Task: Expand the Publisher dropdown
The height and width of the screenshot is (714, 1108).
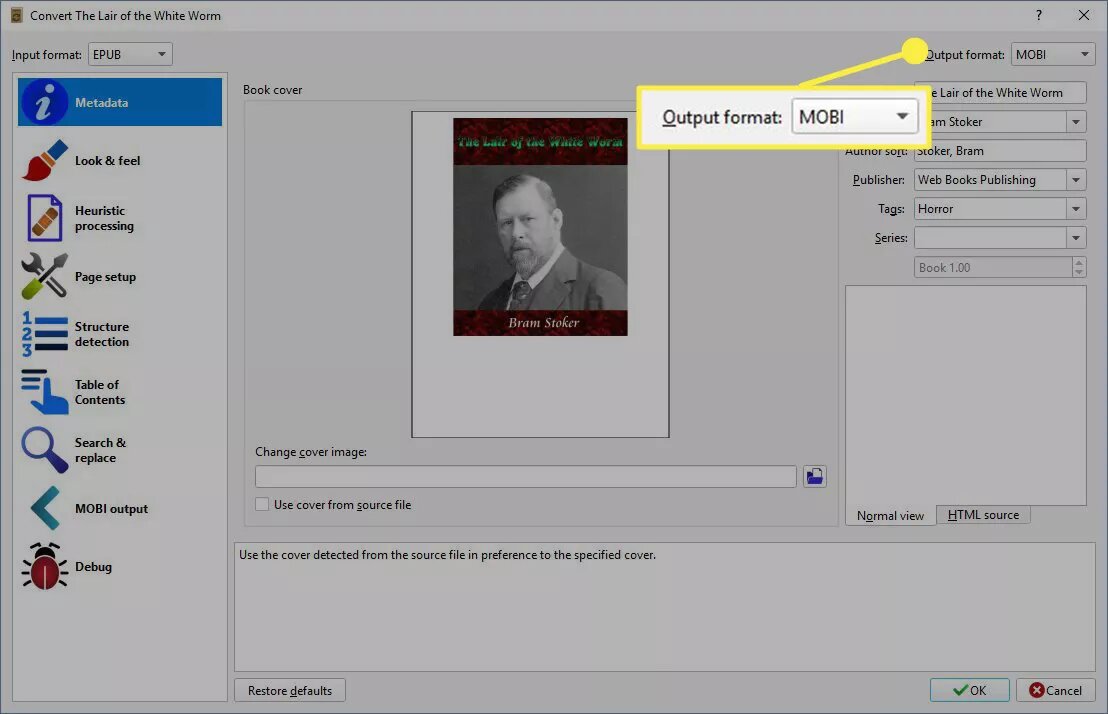Action: click(x=1076, y=180)
